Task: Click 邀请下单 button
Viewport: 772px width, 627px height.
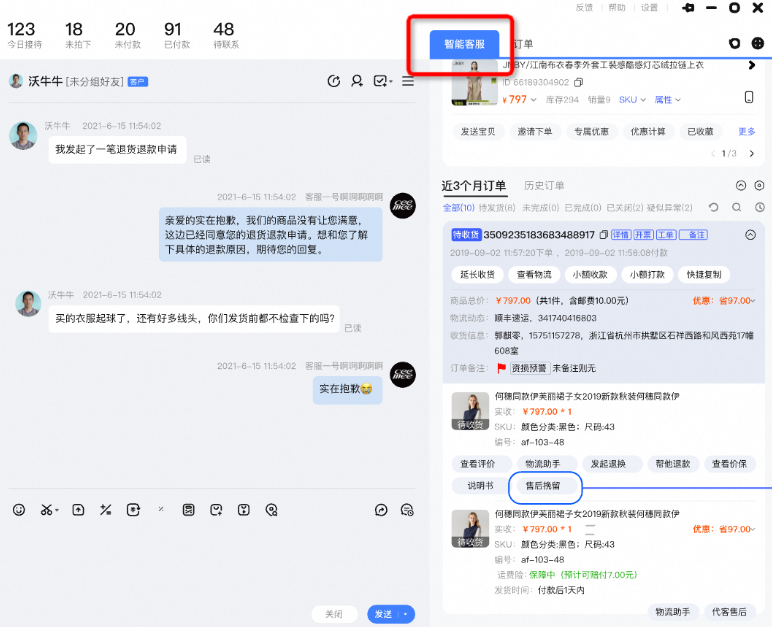Action: [535, 132]
